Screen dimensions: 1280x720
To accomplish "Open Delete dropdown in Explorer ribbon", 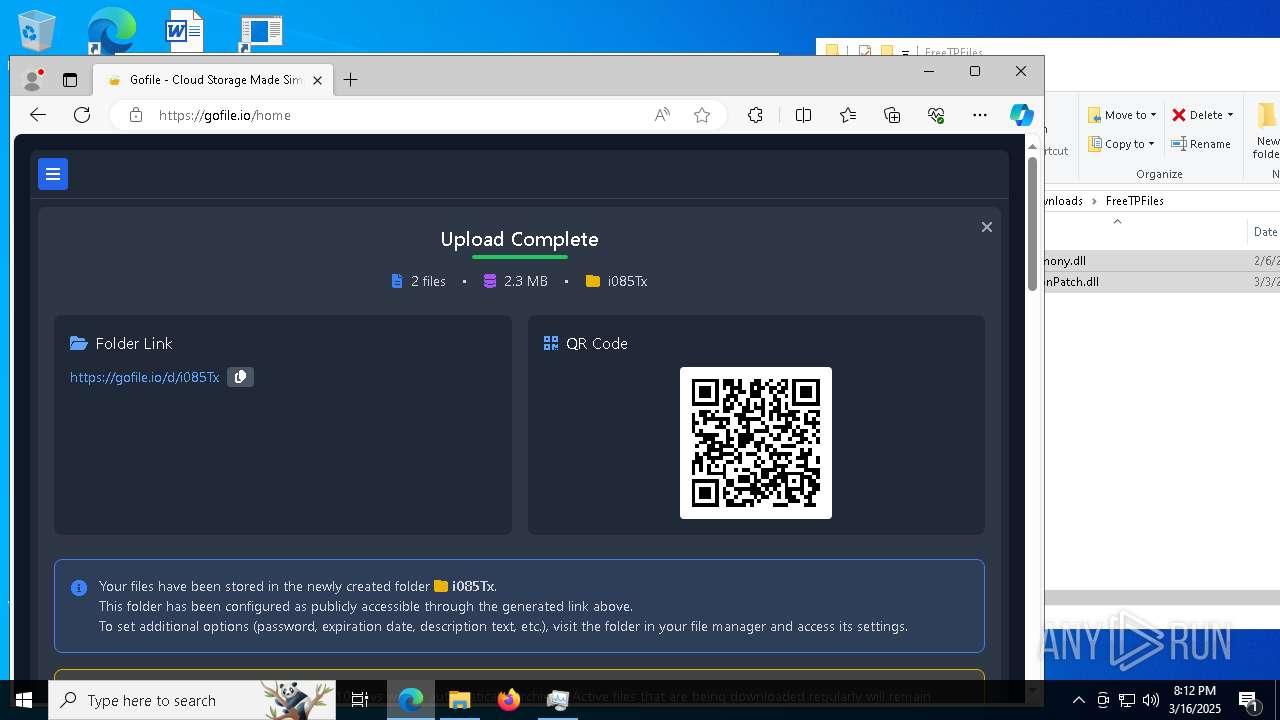I will pos(1202,115).
